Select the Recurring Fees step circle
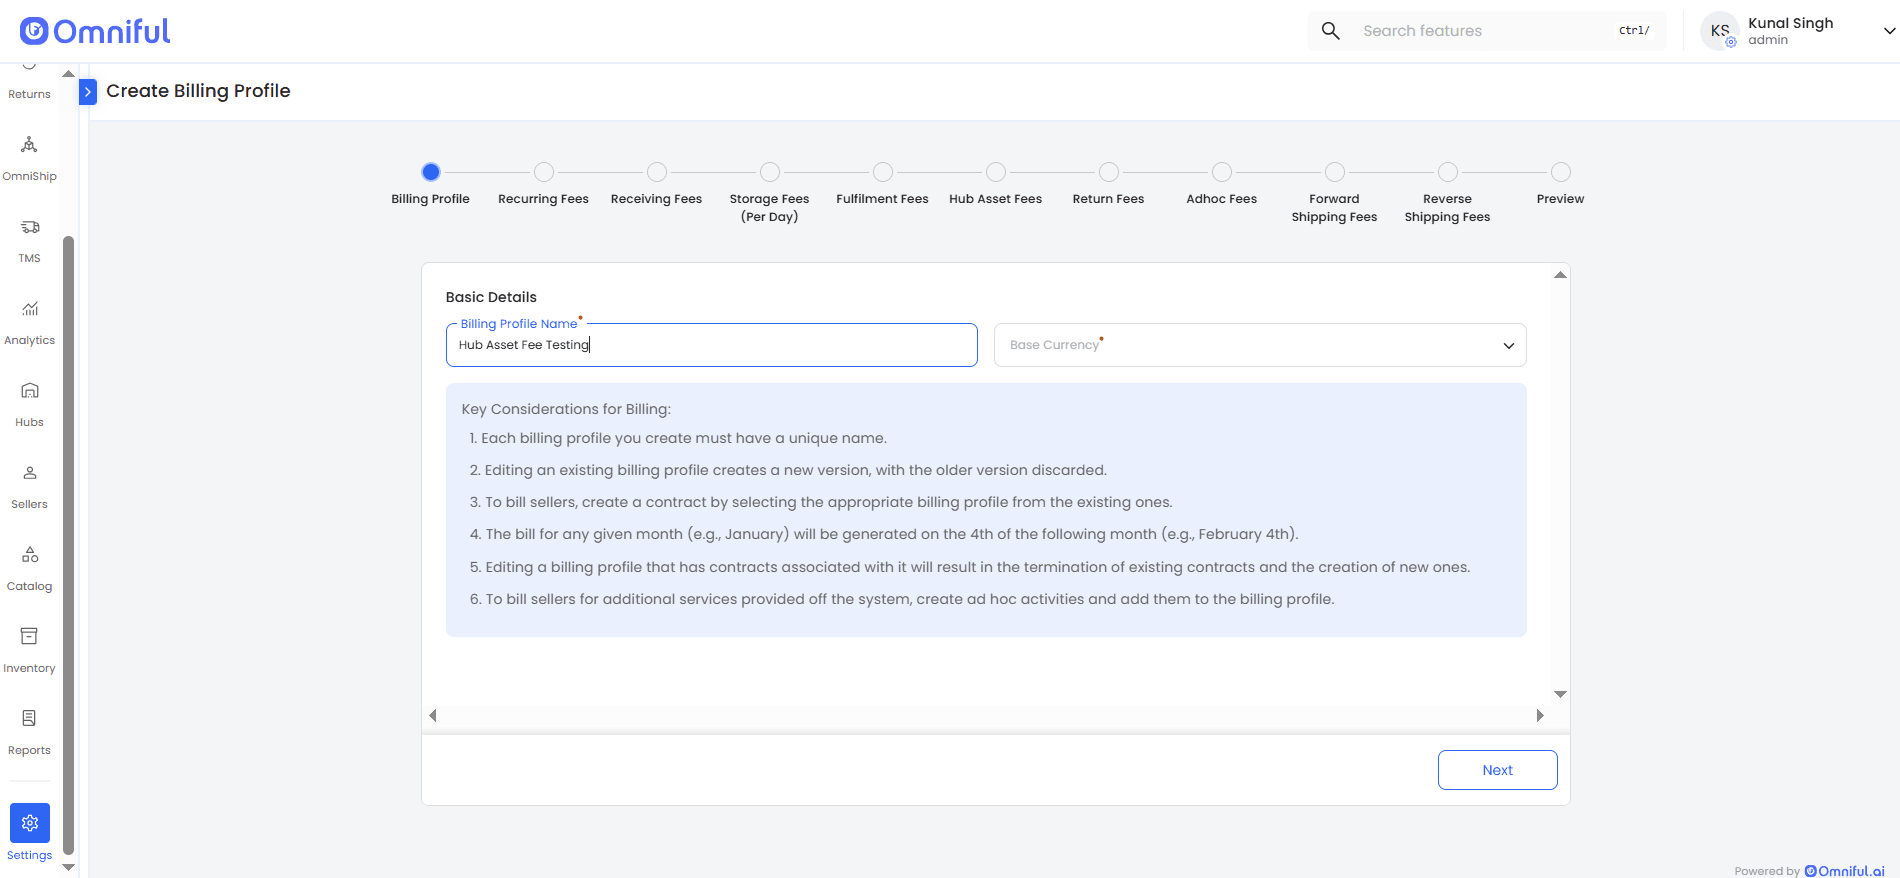Viewport: 1900px width, 878px height. point(544,172)
